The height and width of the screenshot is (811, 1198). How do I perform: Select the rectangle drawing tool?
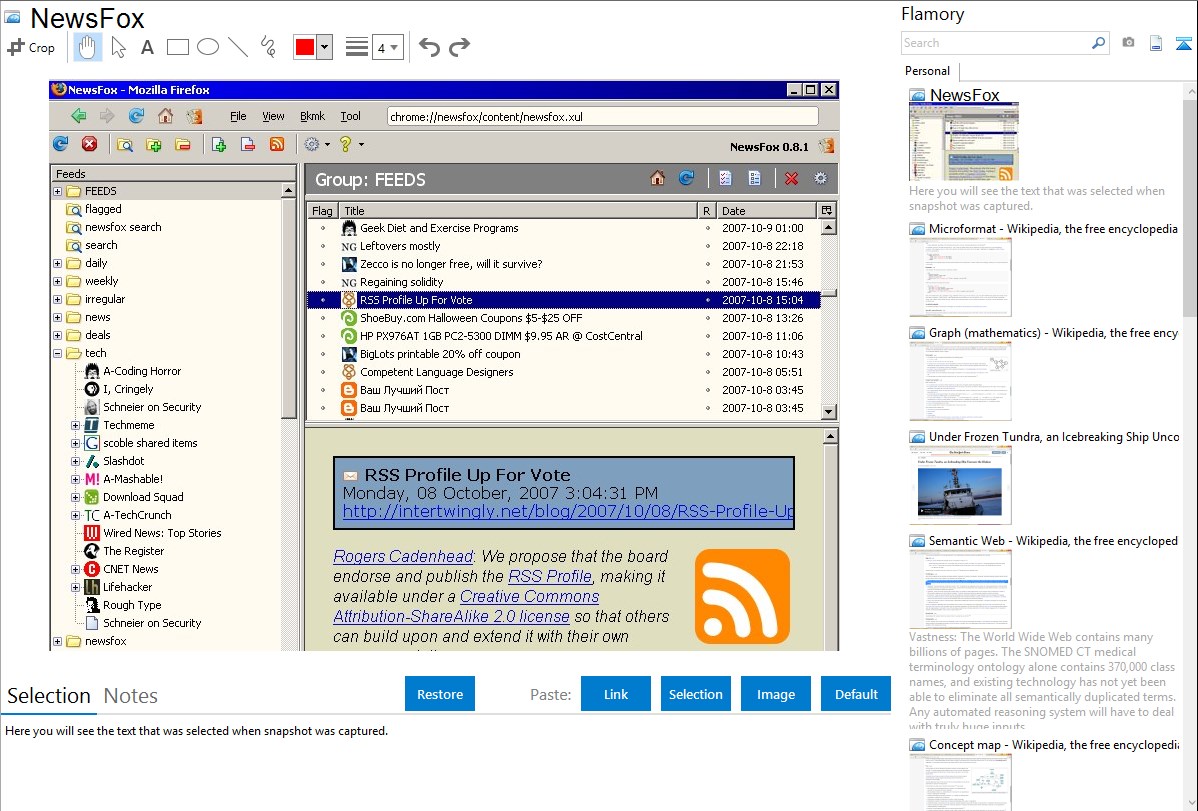(x=177, y=47)
